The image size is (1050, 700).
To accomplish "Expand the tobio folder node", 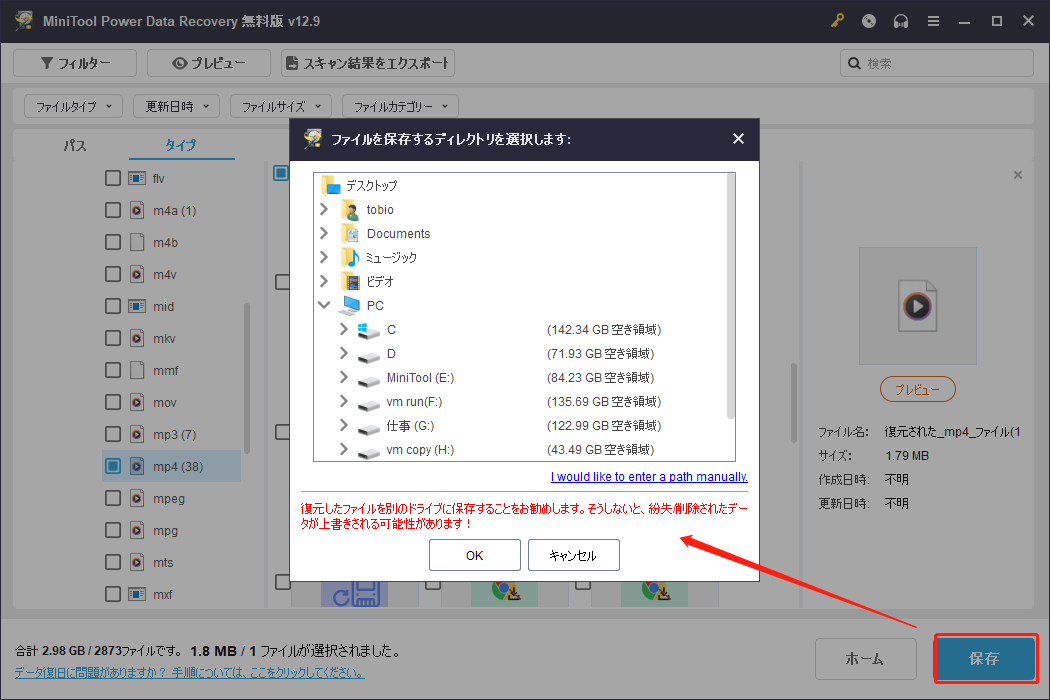I will coord(324,209).
